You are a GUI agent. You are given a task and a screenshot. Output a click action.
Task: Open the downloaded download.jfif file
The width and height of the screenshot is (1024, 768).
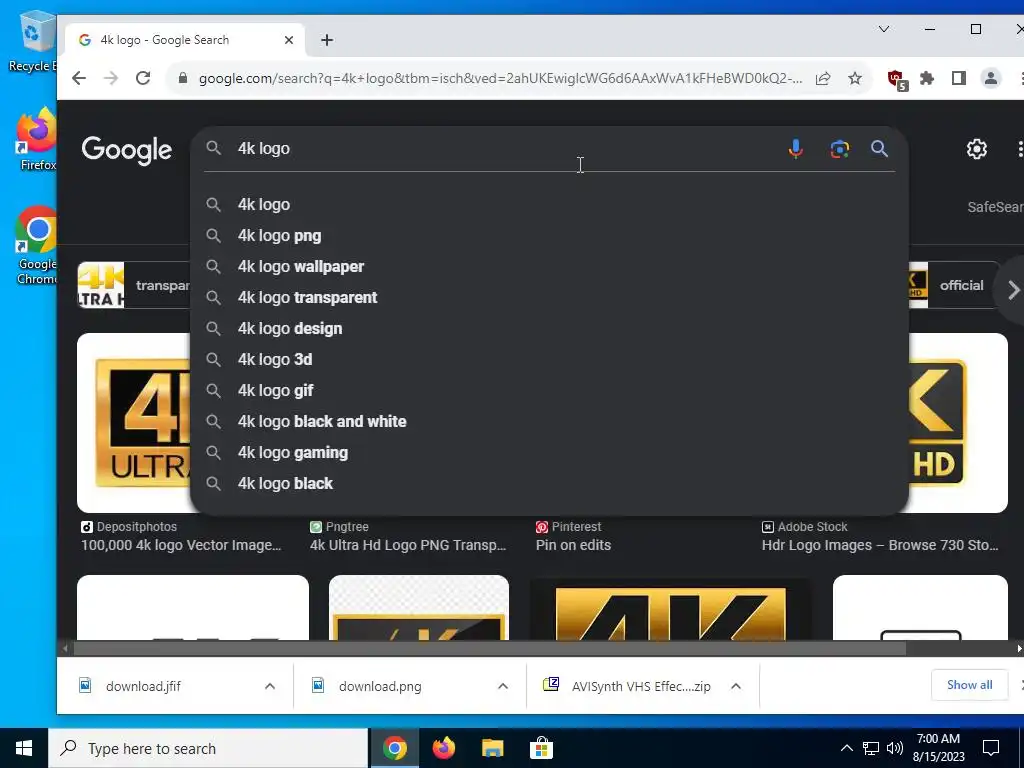pos(143,686)
